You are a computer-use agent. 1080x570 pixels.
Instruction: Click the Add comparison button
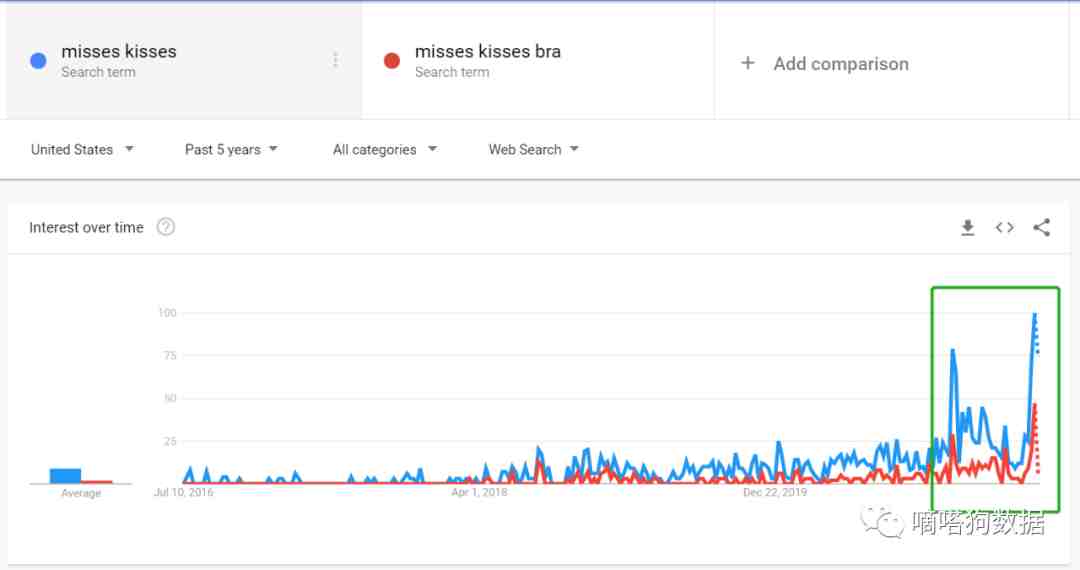(x=840, y=64)
